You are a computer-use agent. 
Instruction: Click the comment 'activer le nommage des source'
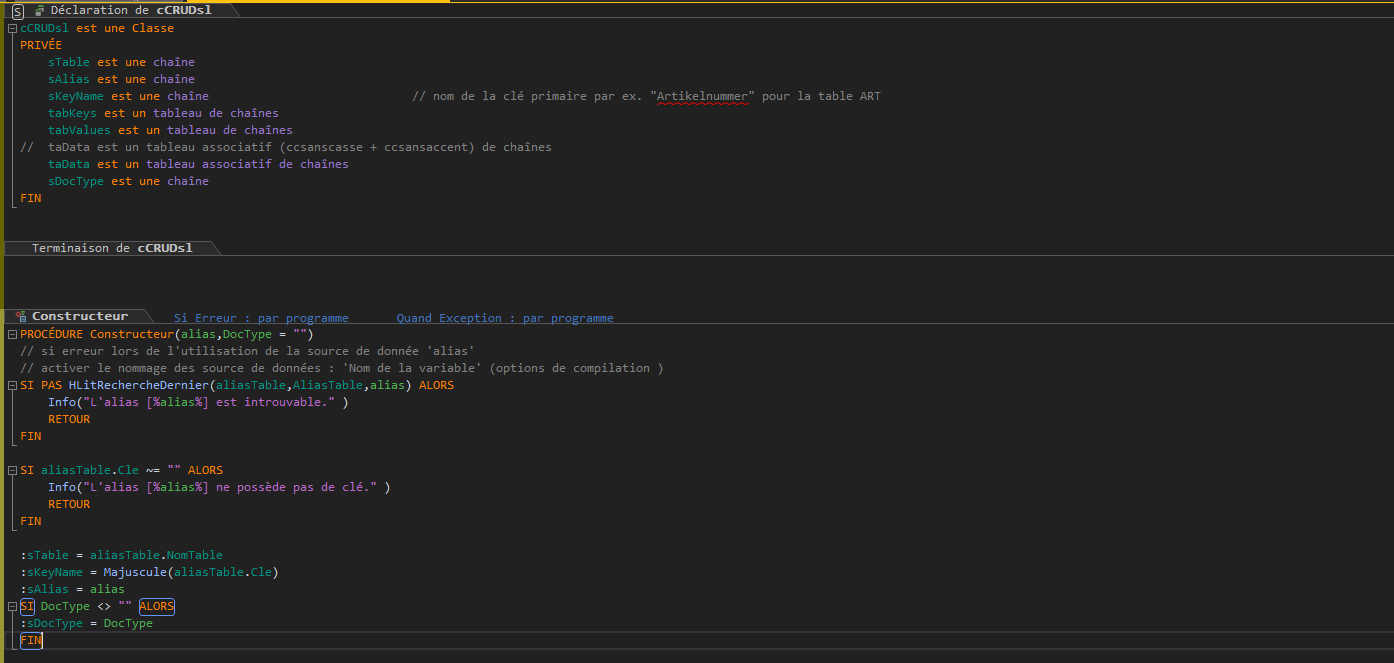[342, 368]
